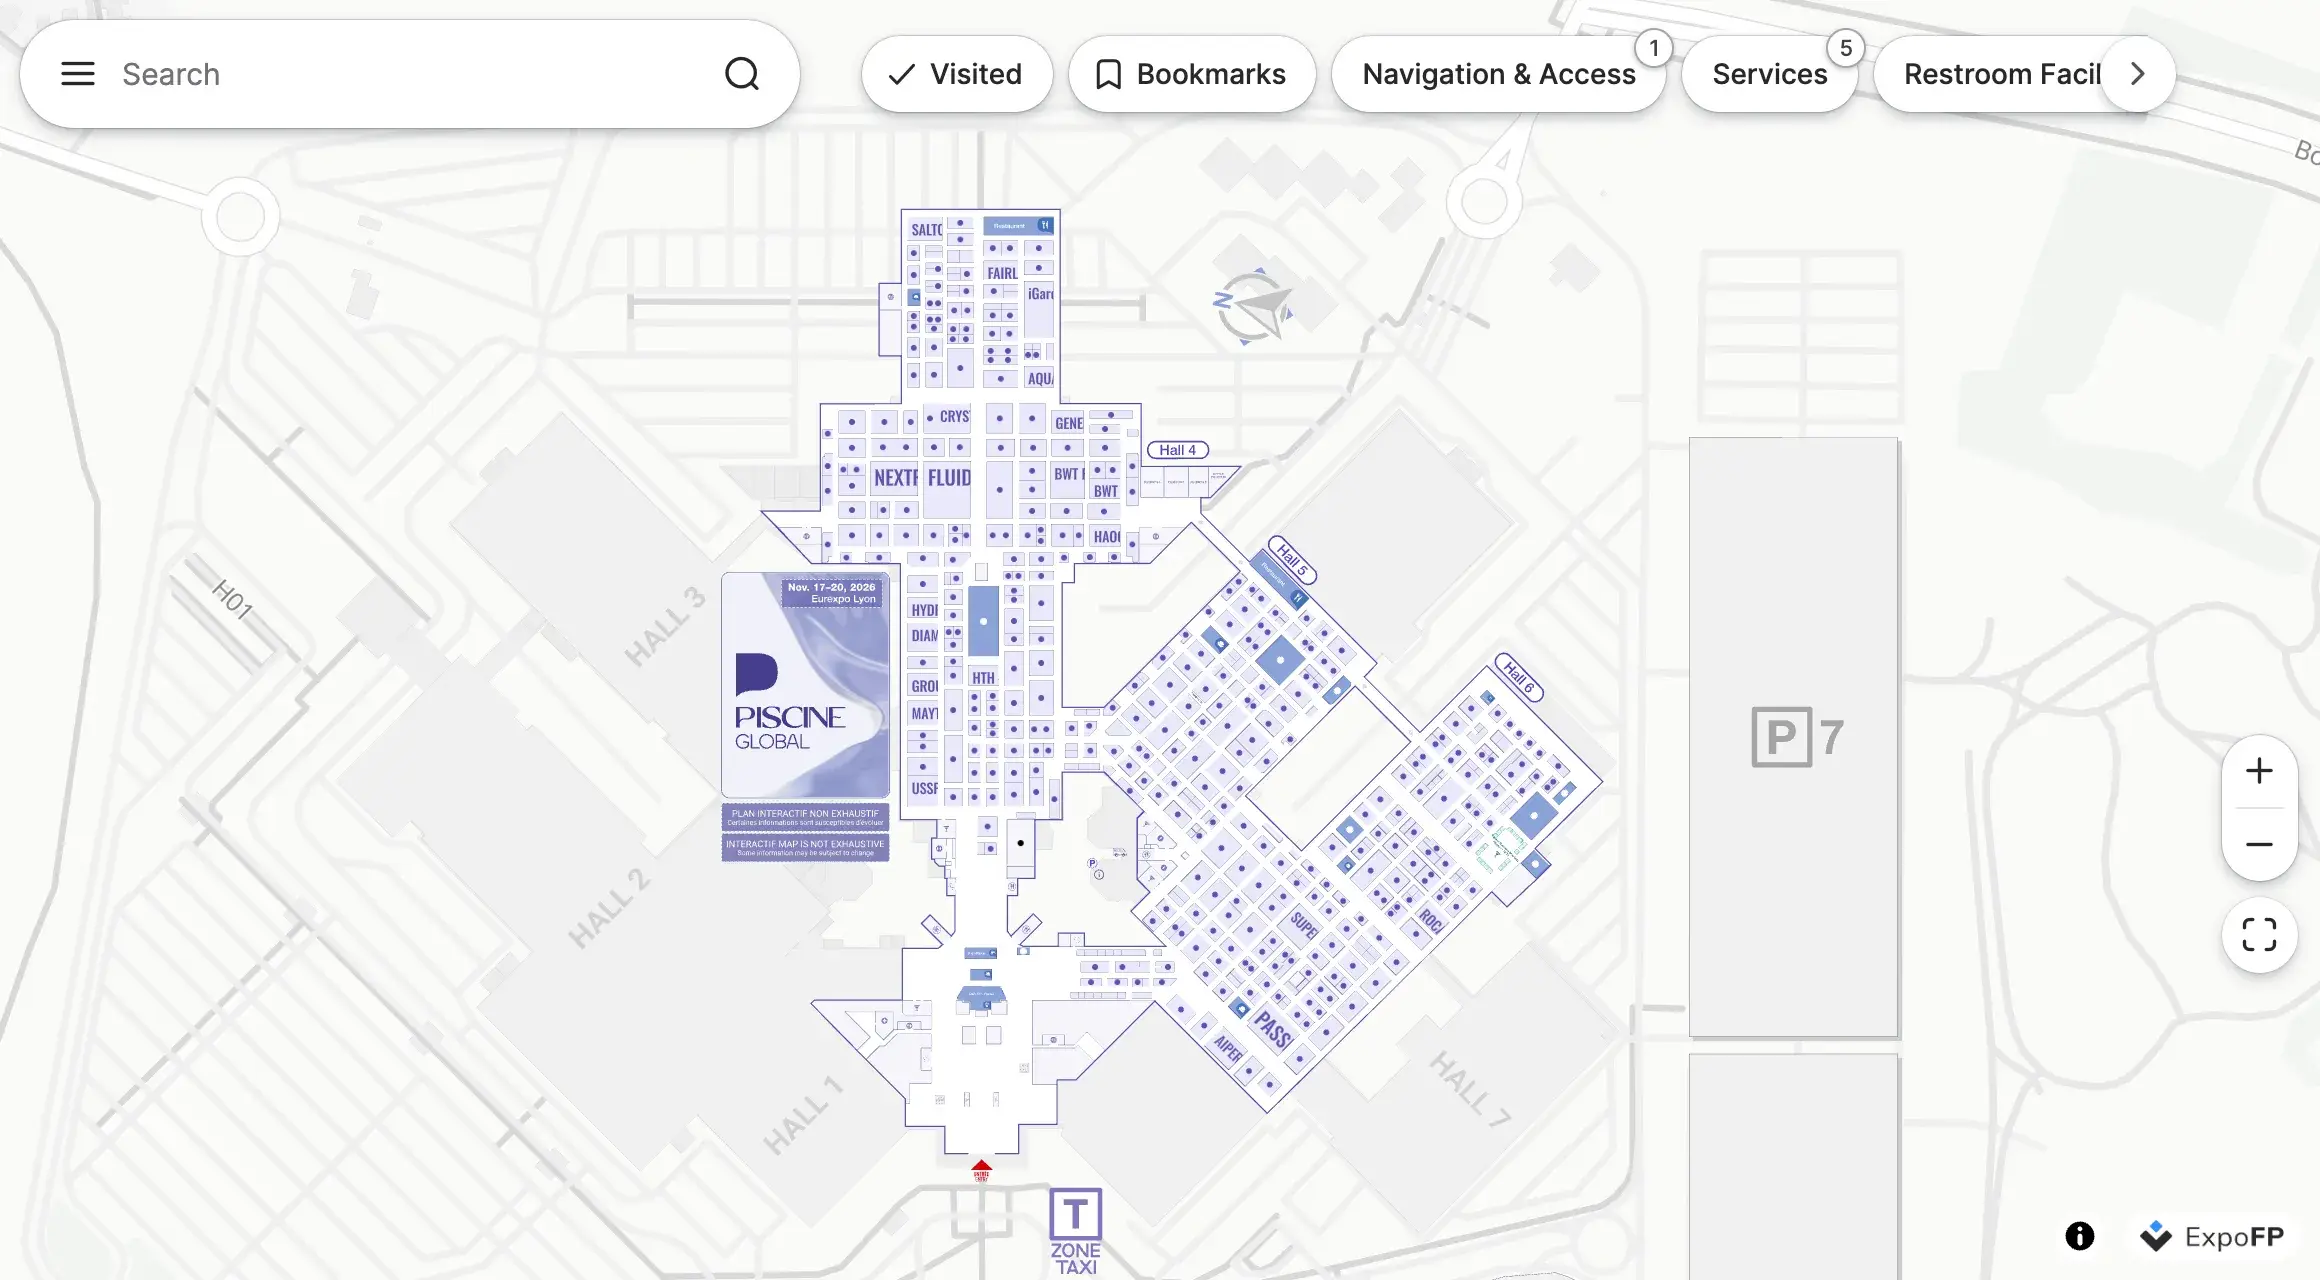Image resolution: width=2320 pixels, height=1280 pixels.
Task: Show more filter chips with right chevron
Action: 2138,74
